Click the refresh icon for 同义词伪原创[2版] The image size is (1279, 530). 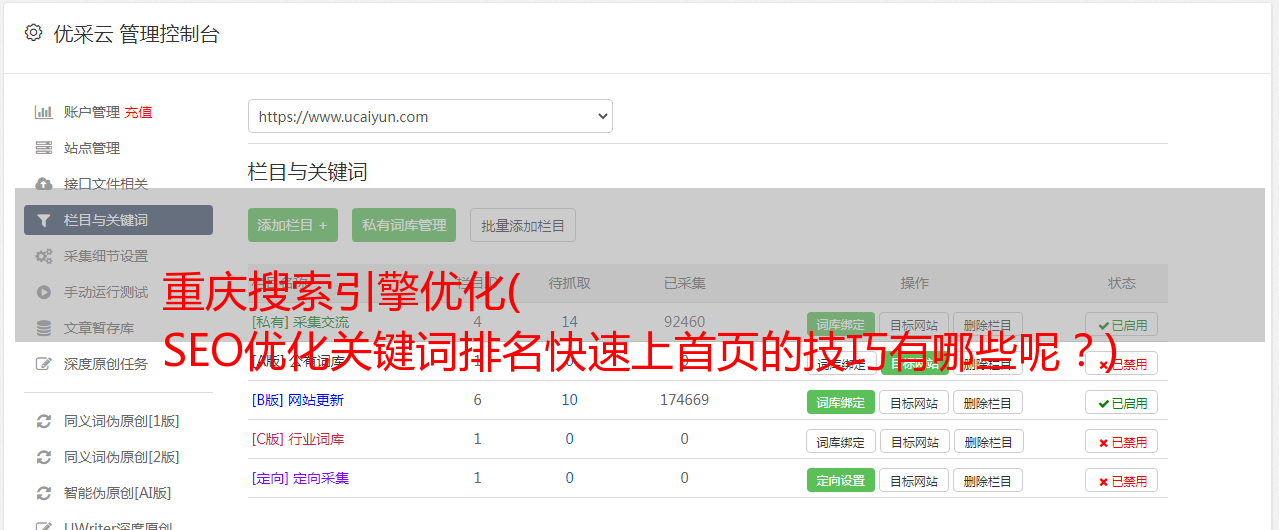click(43, 457)
